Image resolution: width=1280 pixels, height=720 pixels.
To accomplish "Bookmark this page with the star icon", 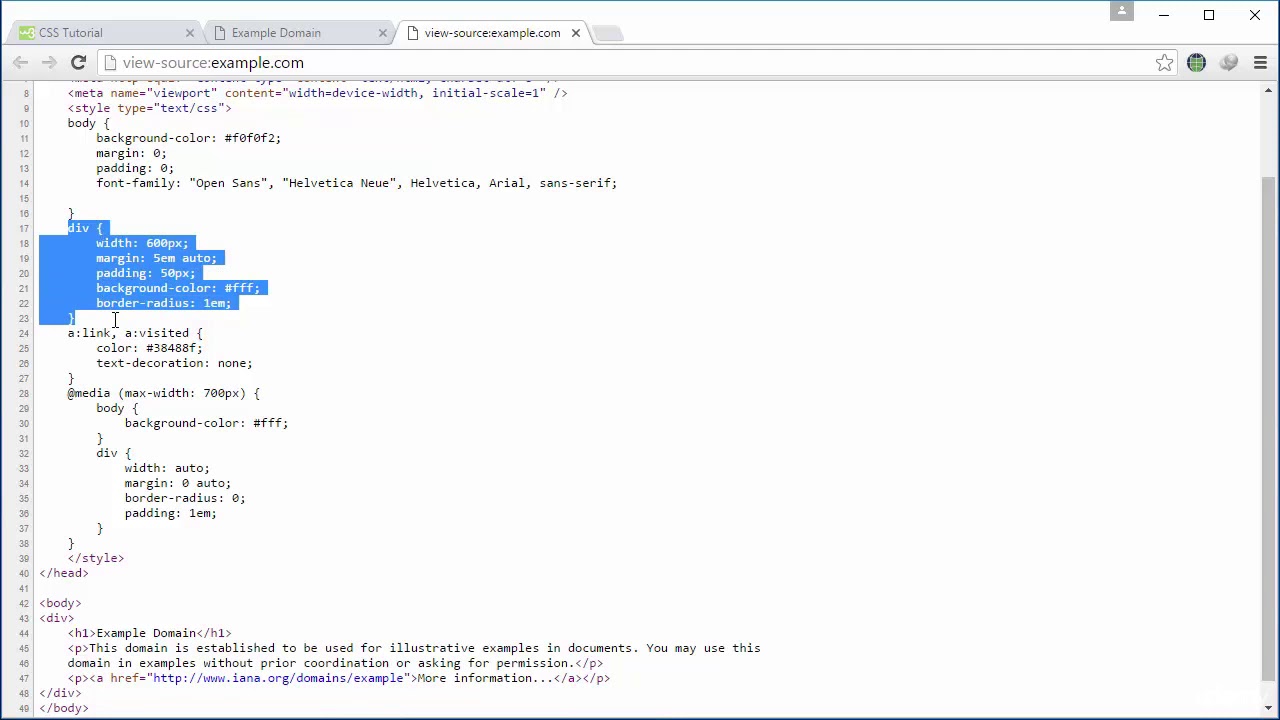I will click(x=1164, y=63).
